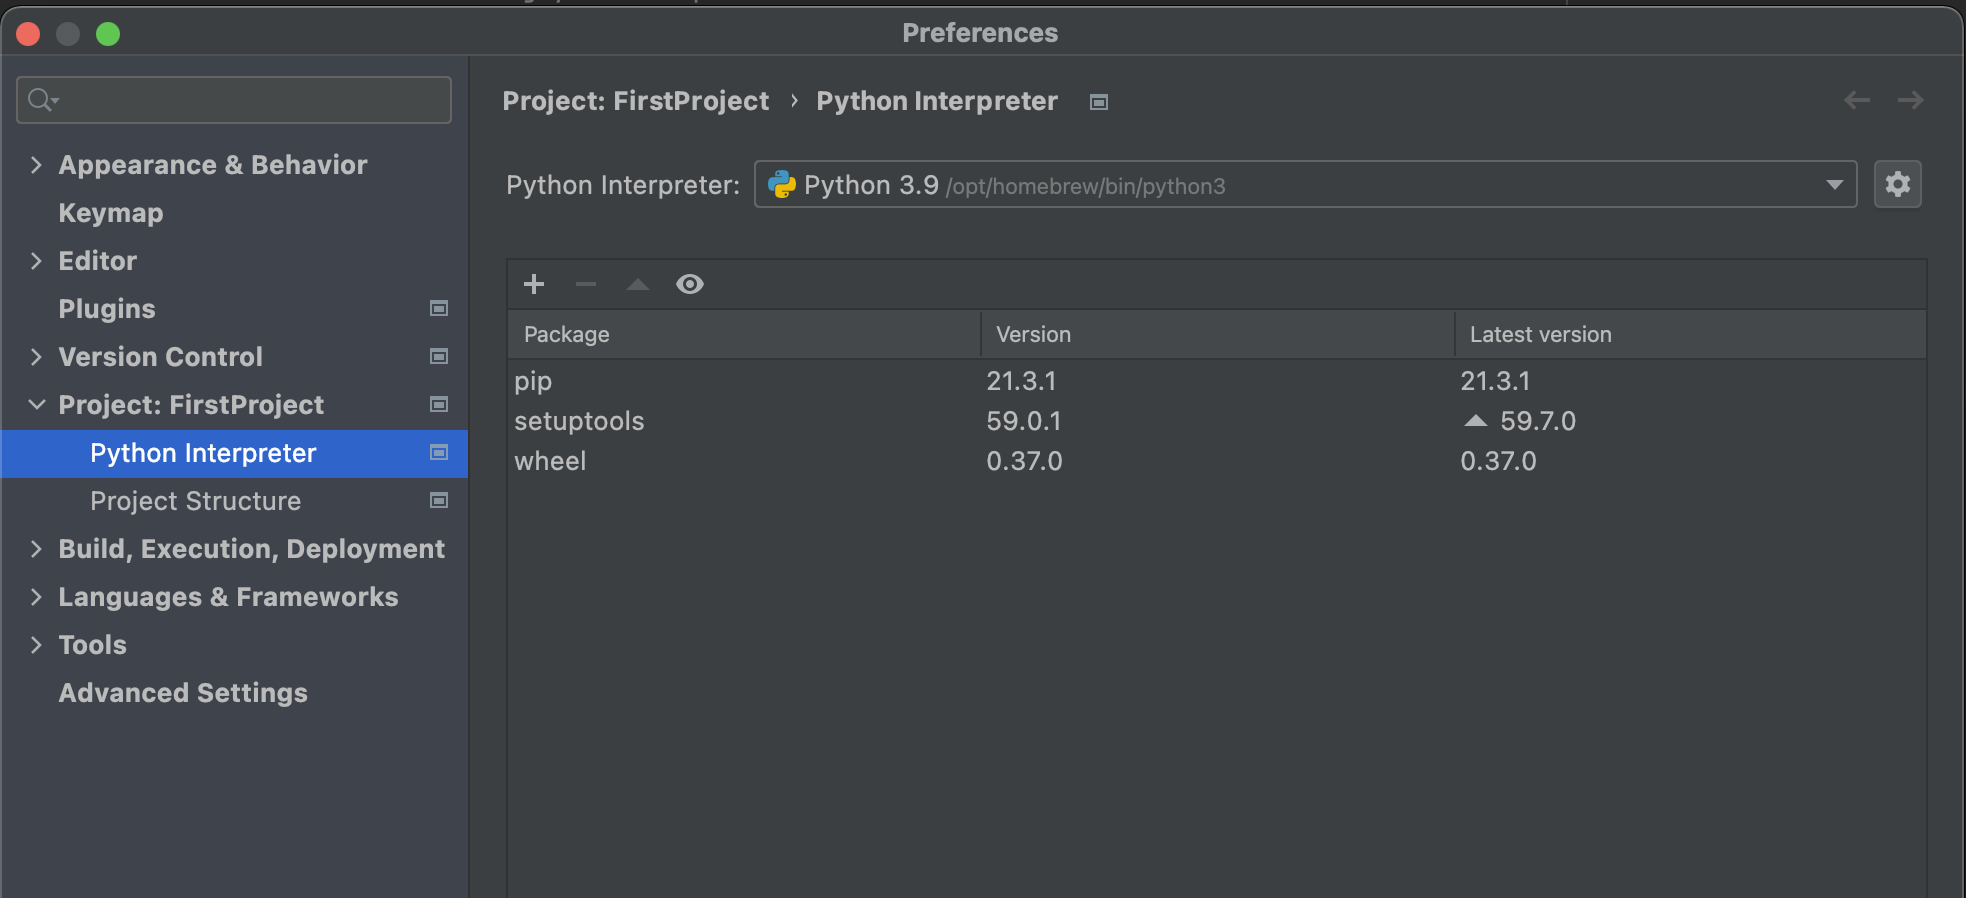Image resolution: width=1966 pixels, height=898 pixels.
Task: Select Keymap in the sidebar
Action: (111, 213)
